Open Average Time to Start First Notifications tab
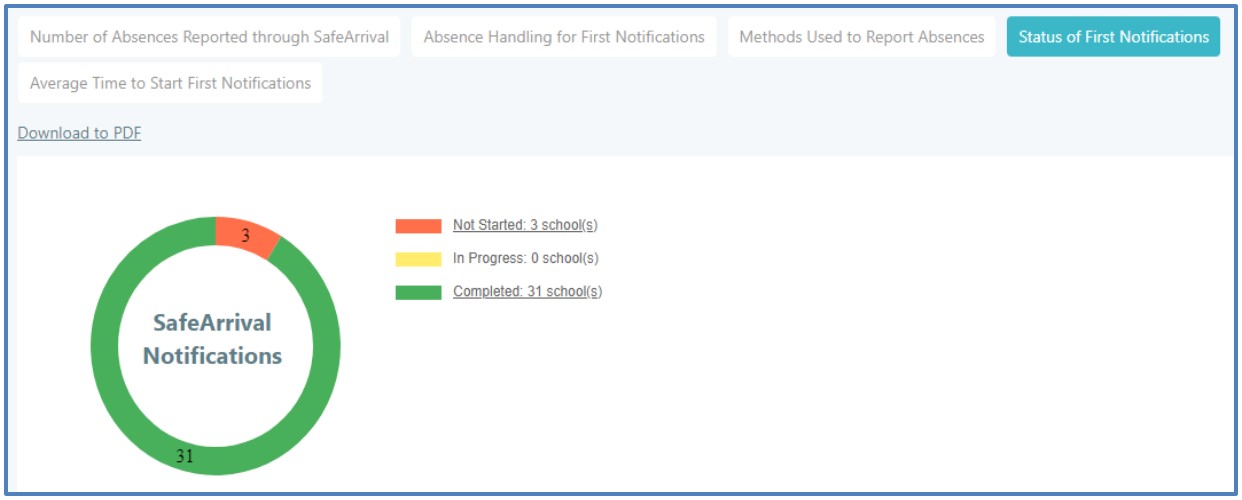 click(x=170, y=83)
